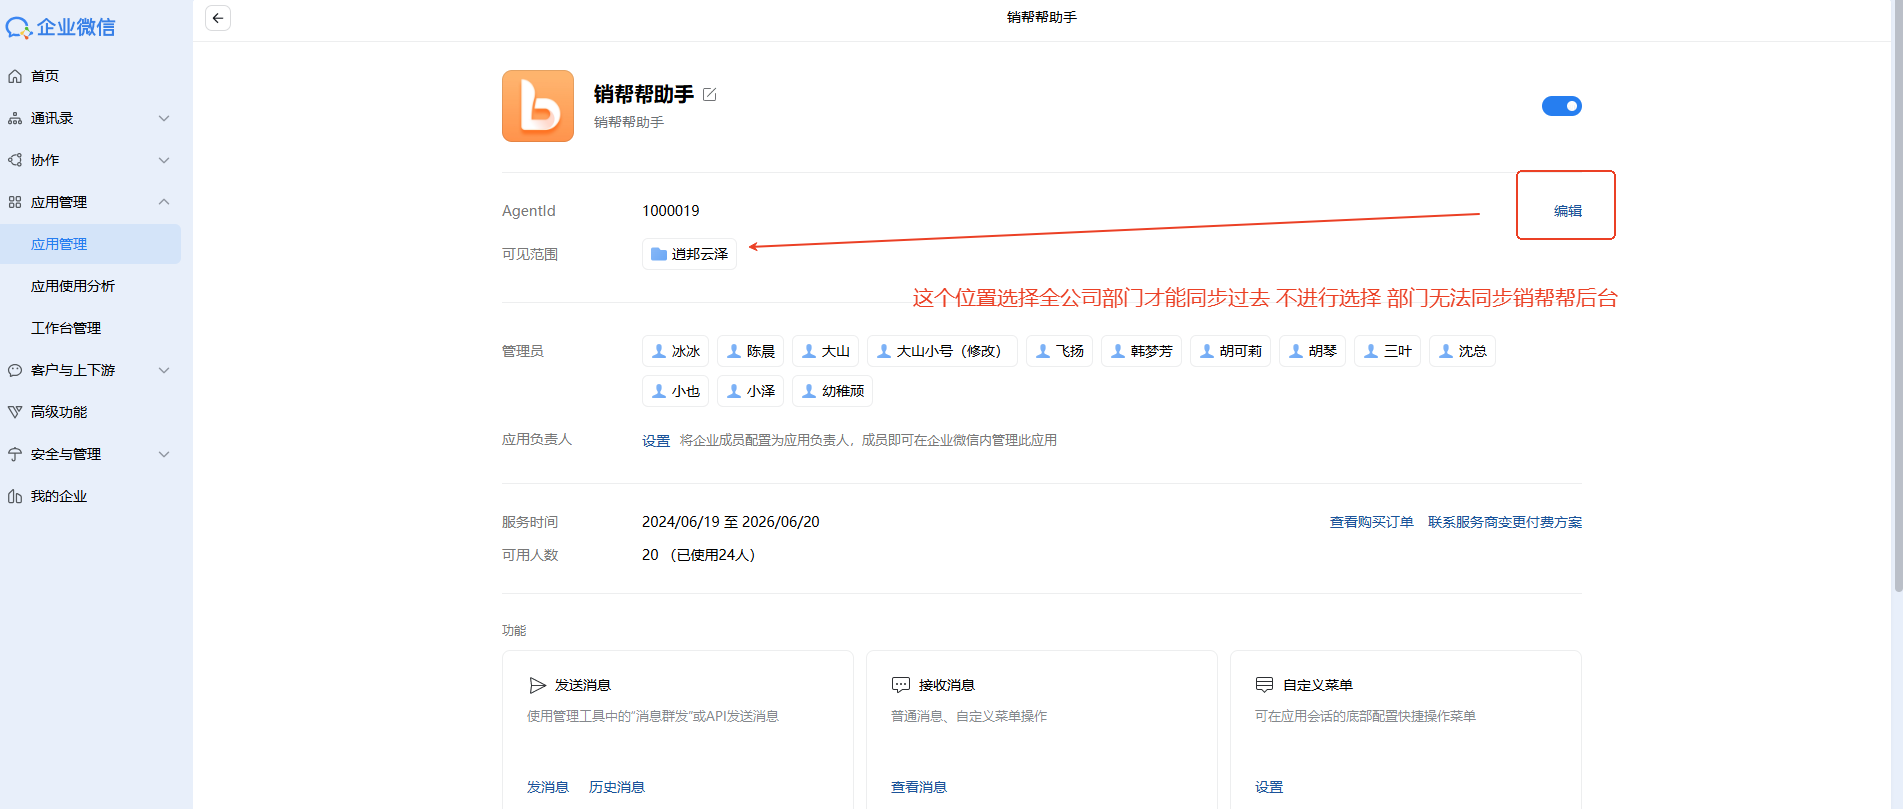This screenshot has width=1903, height=809.
Task: Select the 逍邦云泽 department folder tag
Action: click(x=689, y=254)
